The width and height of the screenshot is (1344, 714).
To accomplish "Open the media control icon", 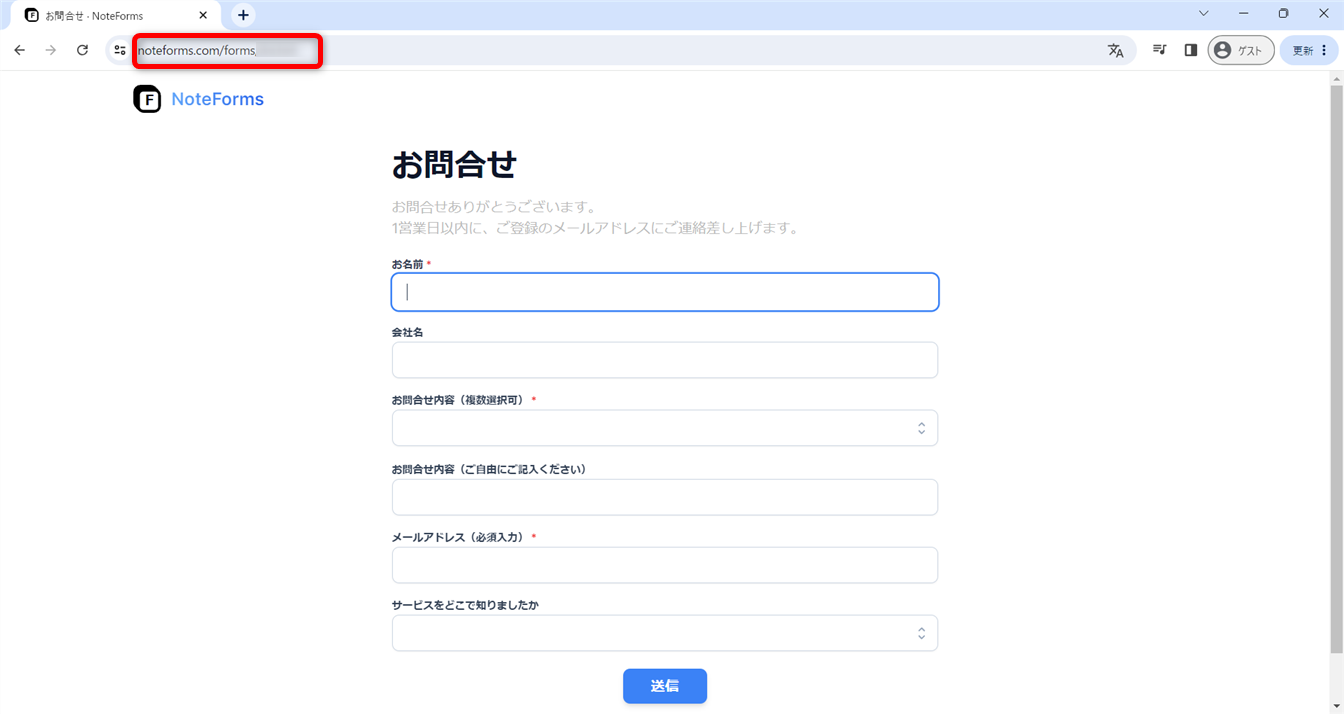I will (1160, 50).
